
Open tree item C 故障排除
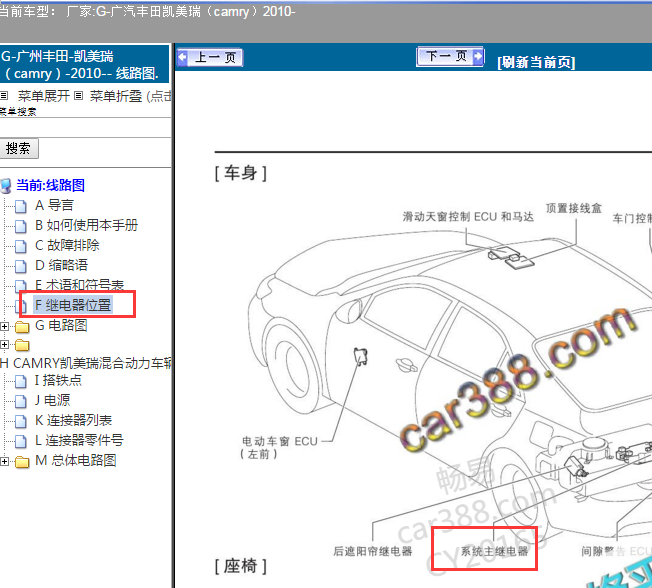67,245
